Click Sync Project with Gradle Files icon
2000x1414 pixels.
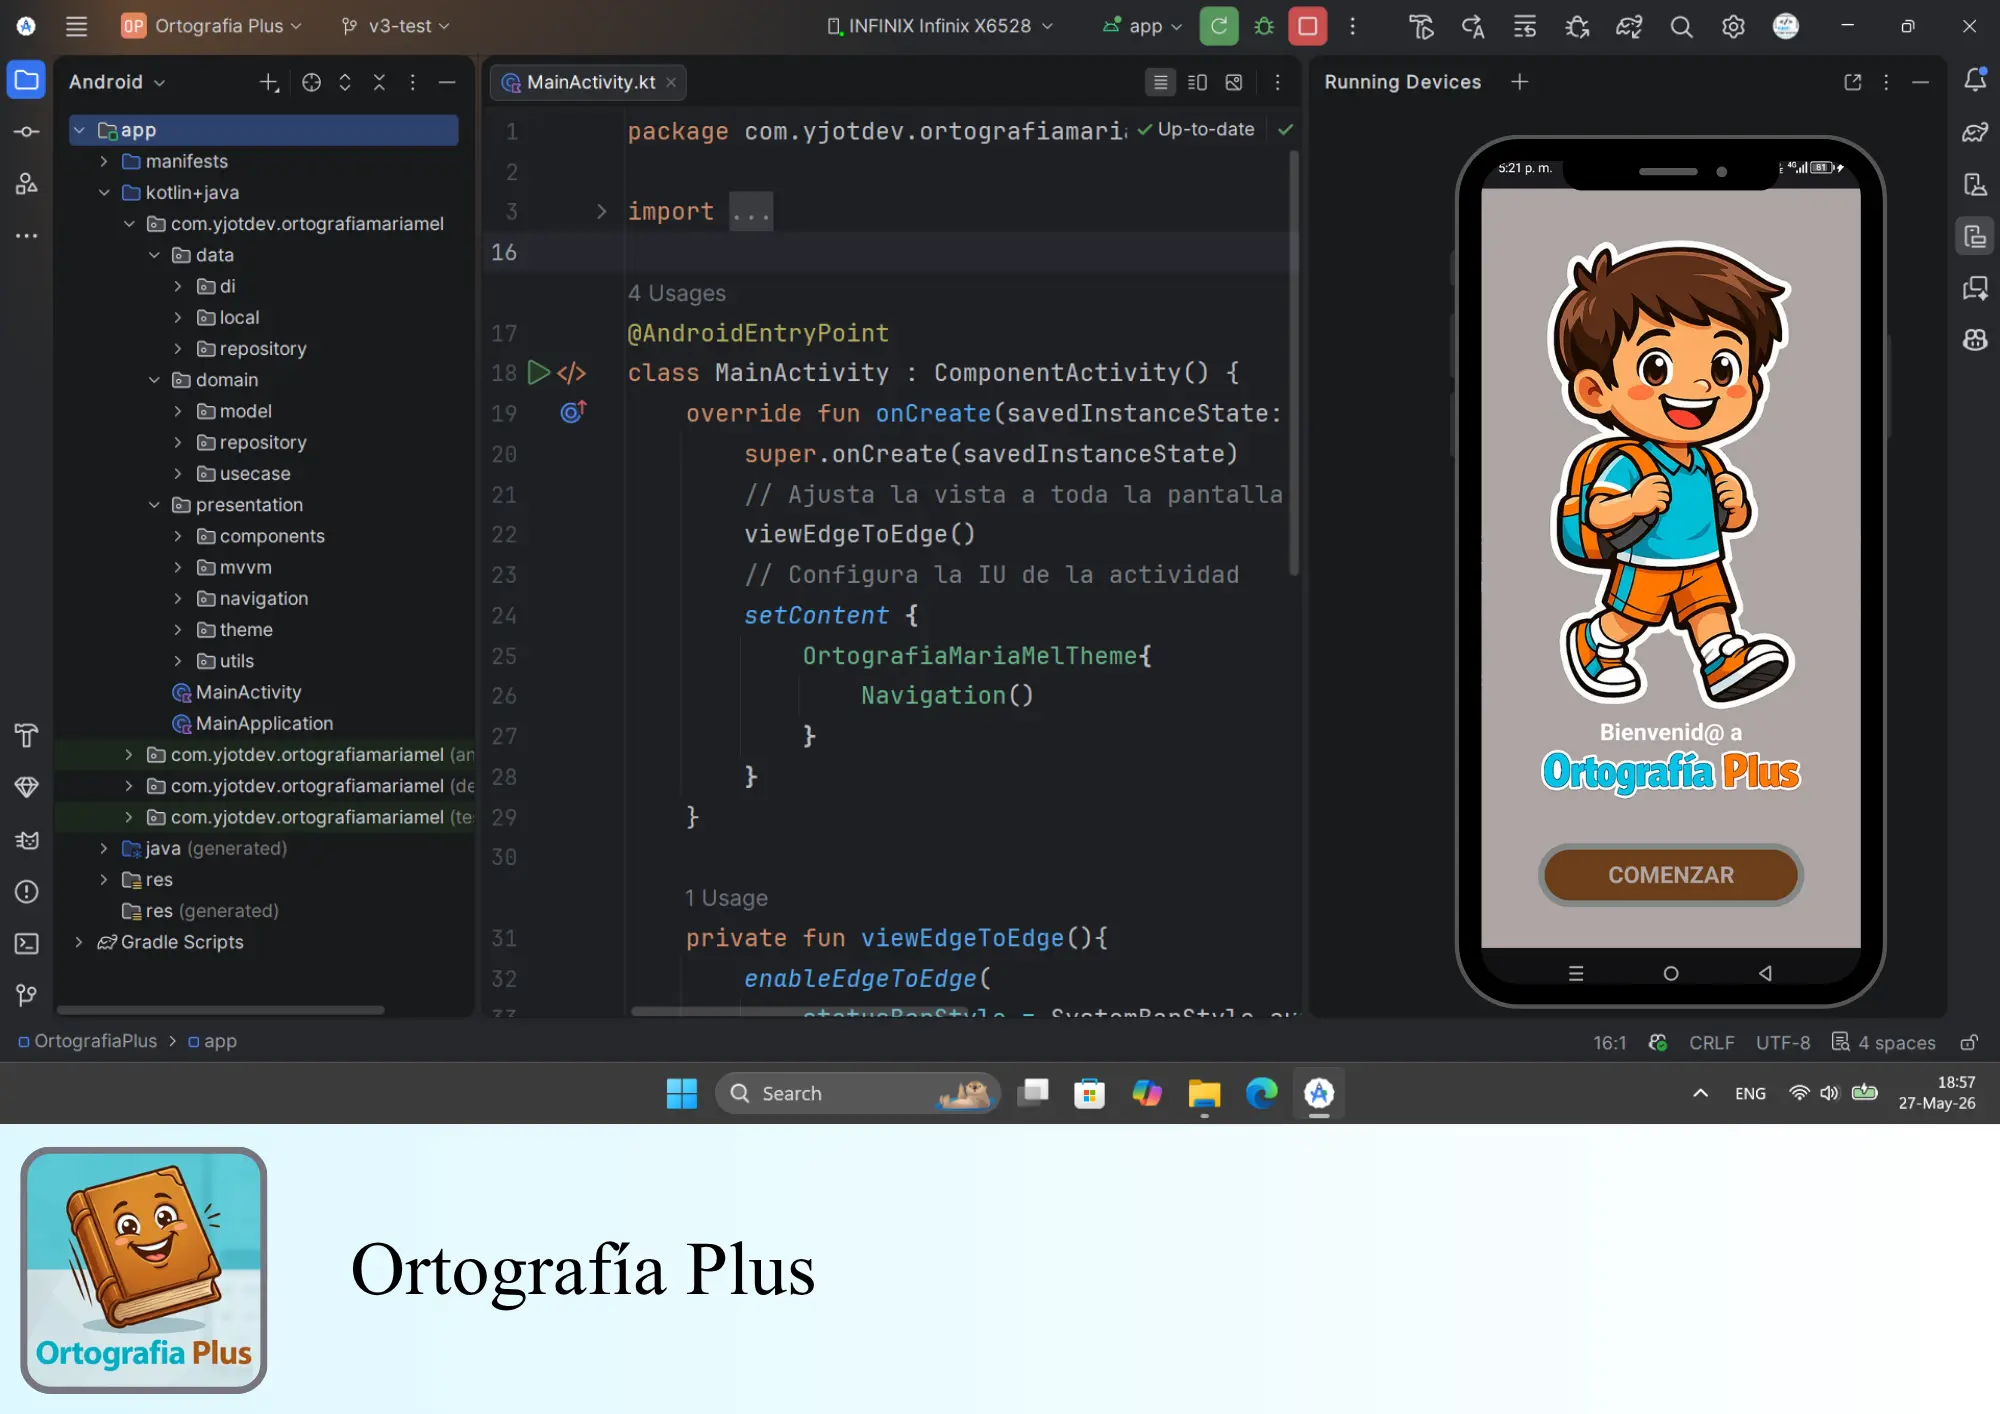pyautogui.click(x=1629, y=27)
